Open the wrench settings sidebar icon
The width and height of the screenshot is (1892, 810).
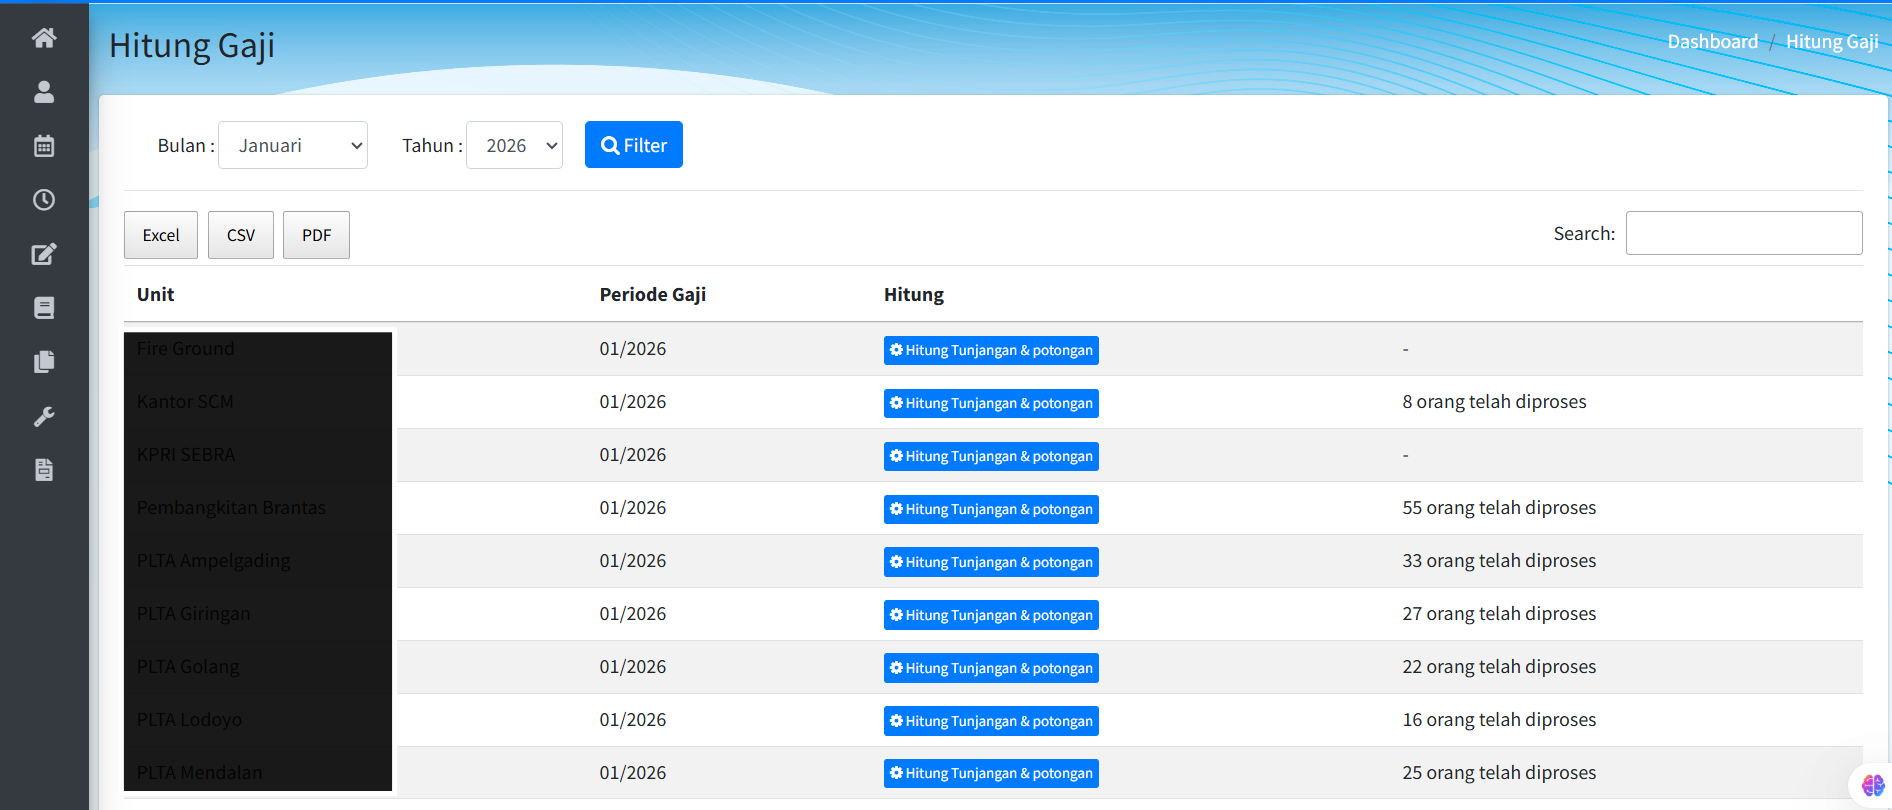point(44,416)
